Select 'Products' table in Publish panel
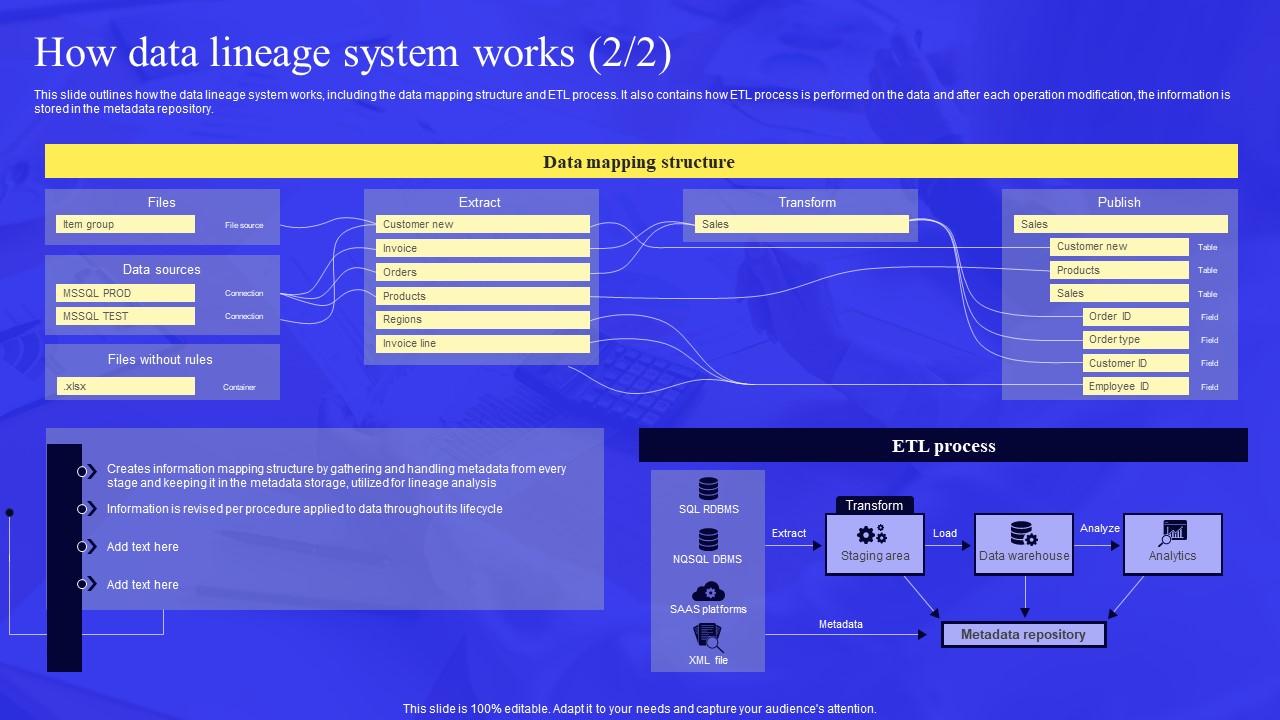Screen dimensions: 1280x720 (1119, 270)
